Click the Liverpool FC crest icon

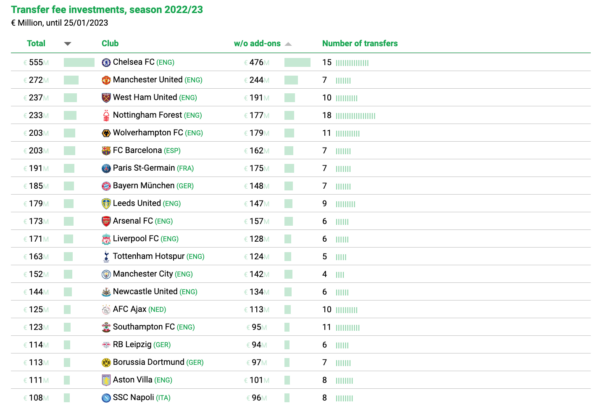(106, 239)
